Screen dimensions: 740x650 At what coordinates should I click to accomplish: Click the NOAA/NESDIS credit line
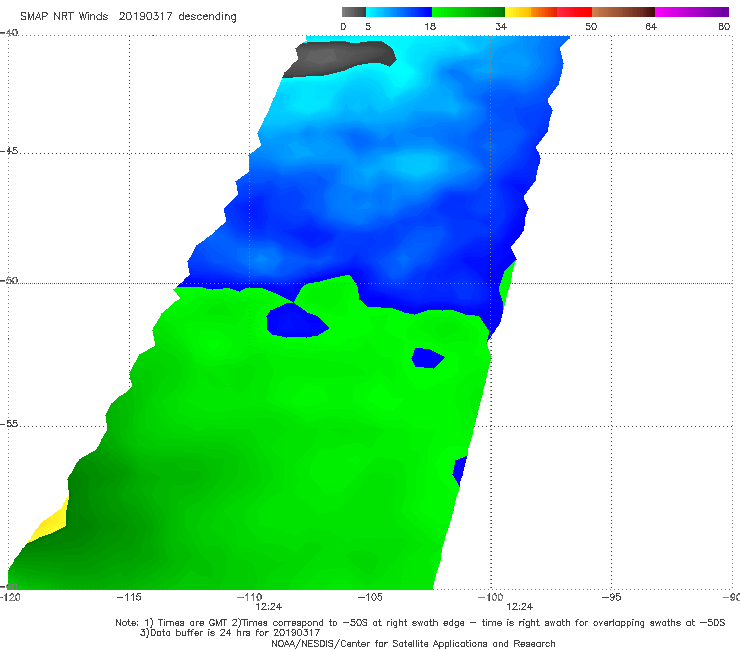(413, 644)
